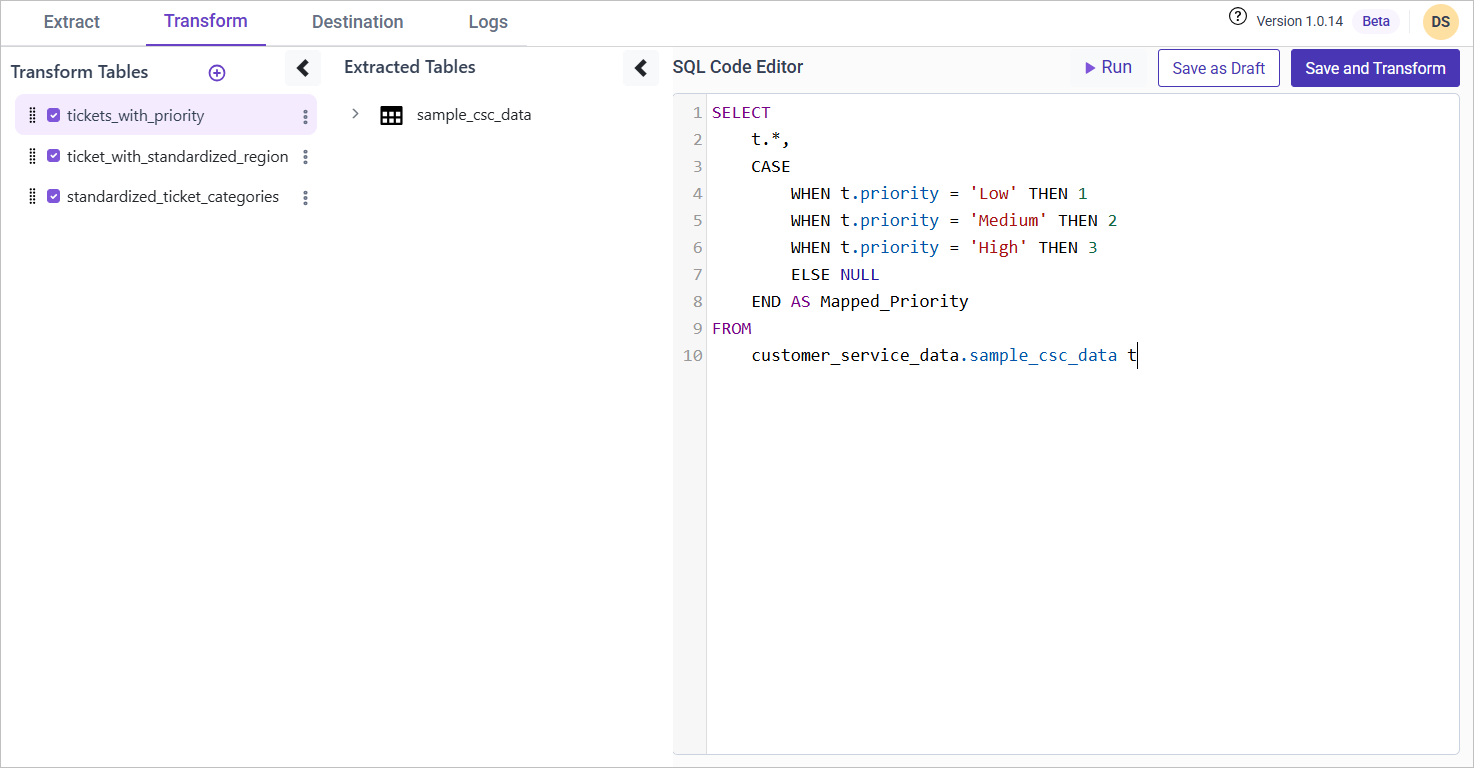The width and height of the screenshot is (1474, 768).
Task: Open options menu for standardized_ticket_categories
Action: [305, 198]
